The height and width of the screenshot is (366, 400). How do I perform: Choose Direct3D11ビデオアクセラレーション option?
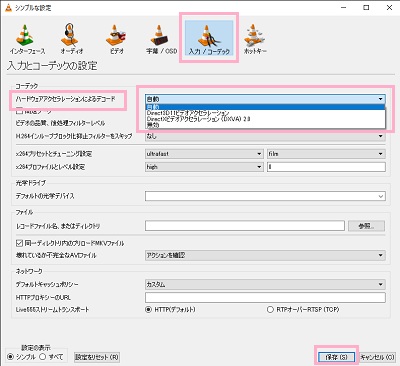coord(265,113)
